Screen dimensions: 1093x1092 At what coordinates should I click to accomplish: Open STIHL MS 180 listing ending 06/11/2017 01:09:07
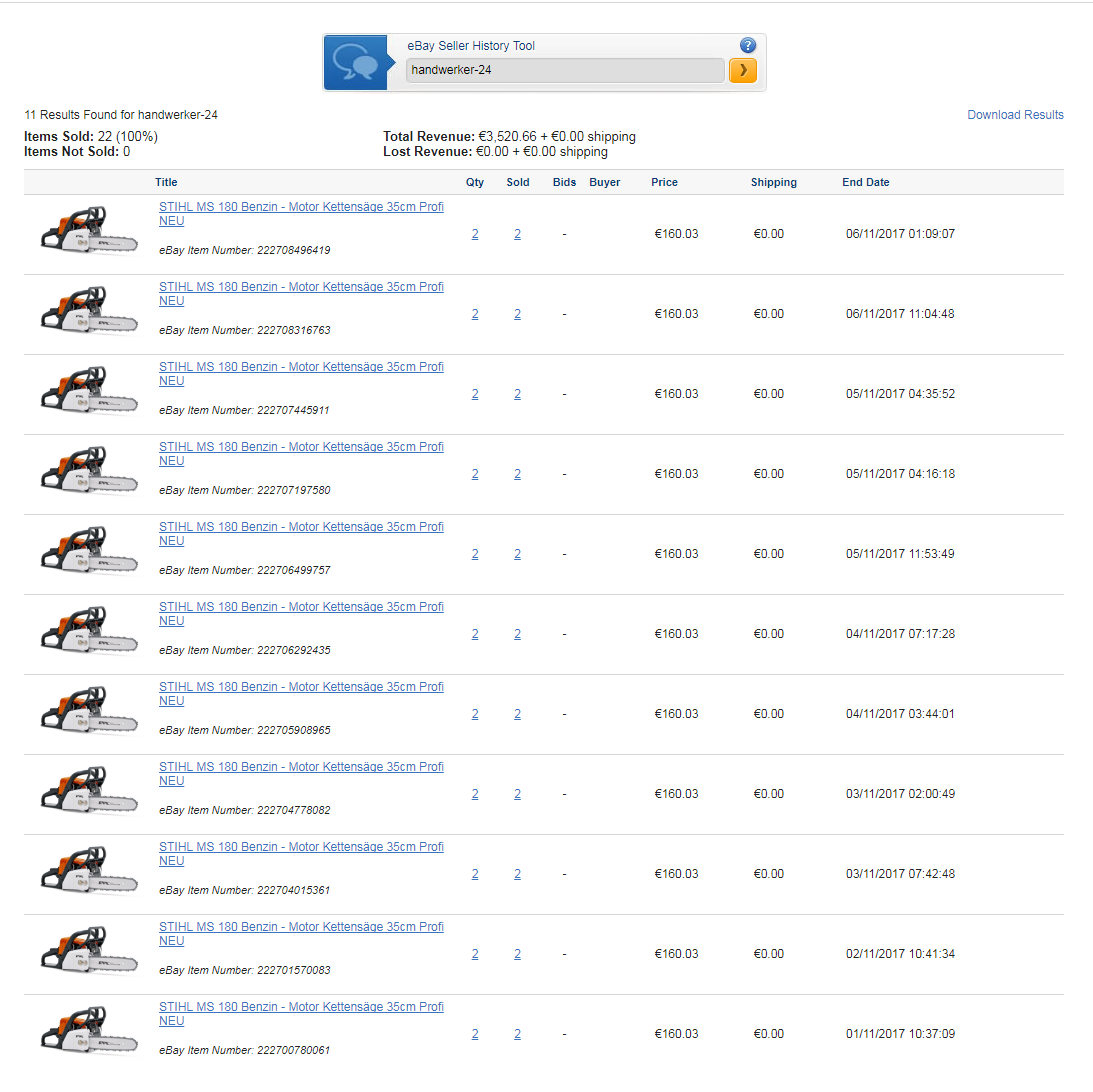click(300, 207)
